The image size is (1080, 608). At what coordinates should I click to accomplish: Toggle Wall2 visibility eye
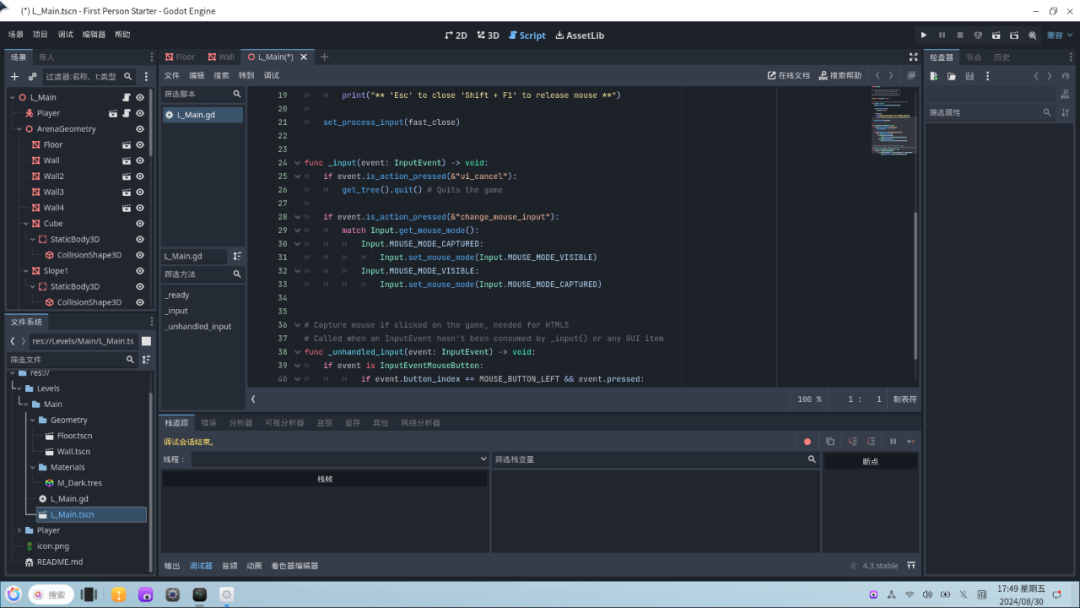[x=140, y=176]
